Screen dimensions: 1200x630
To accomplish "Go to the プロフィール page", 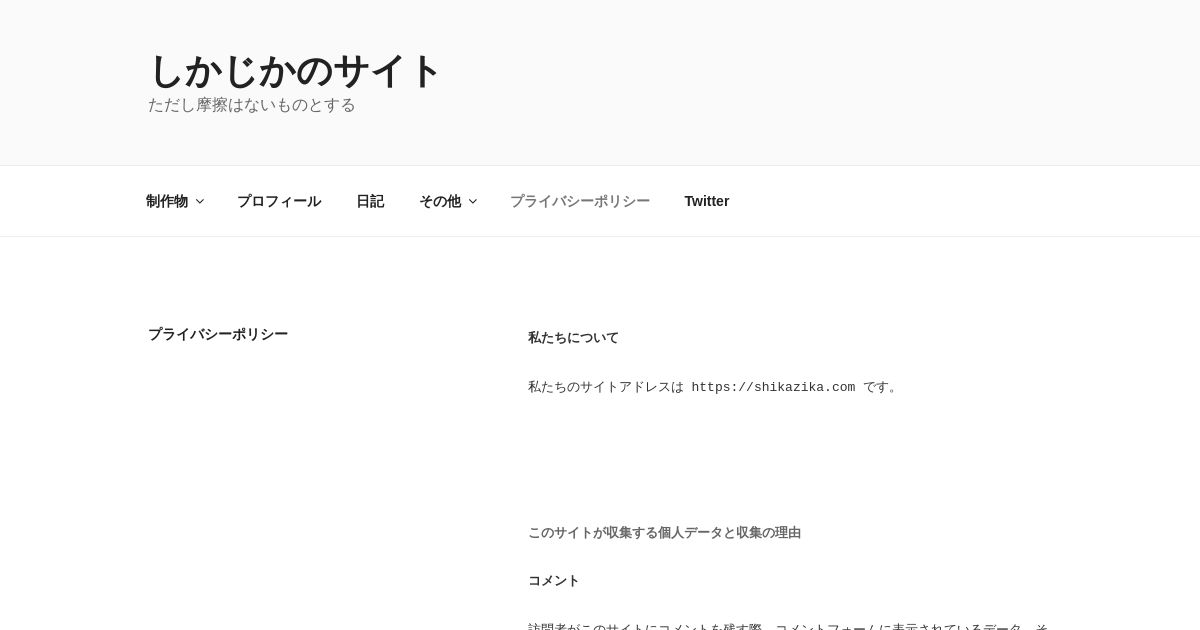I will [279, 201].
